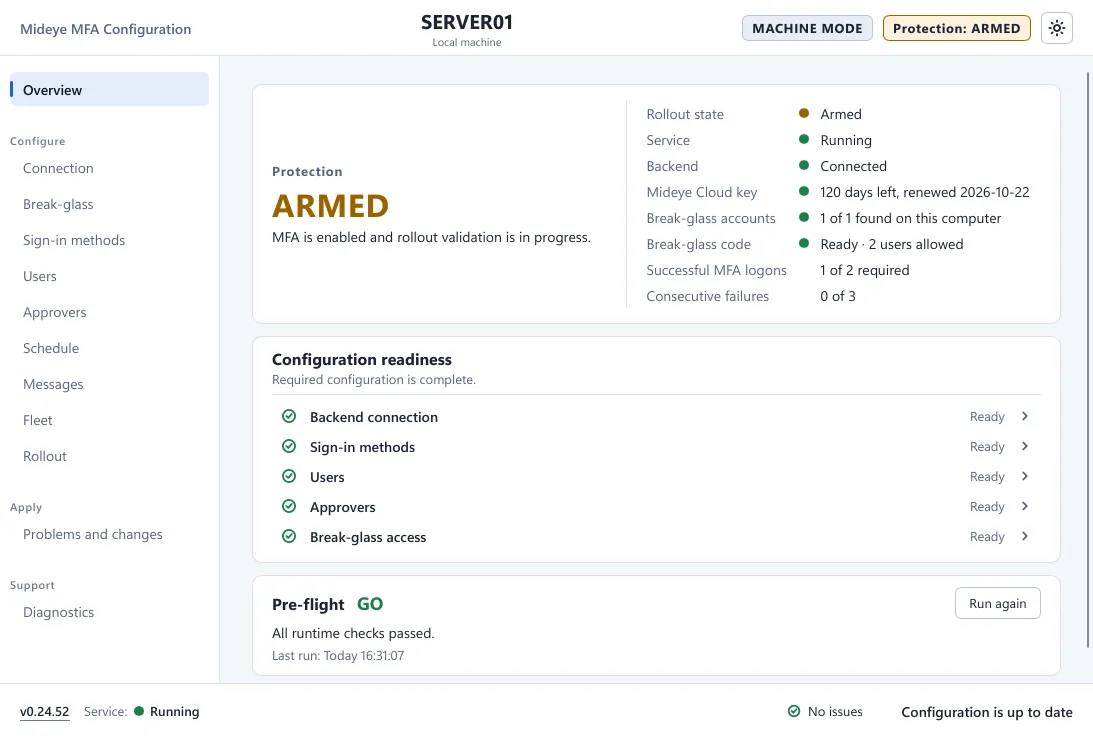
Task: Open the Connection configuration page
Action: coord(58,168)
